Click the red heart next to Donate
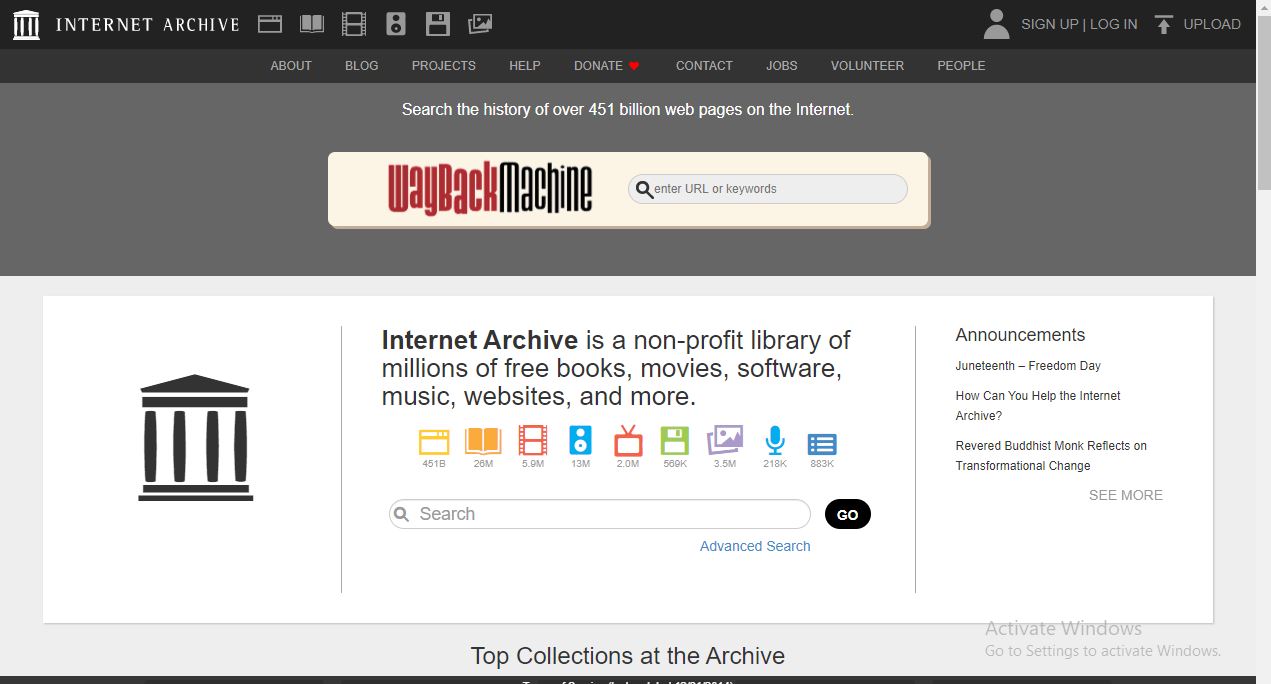Viewport: 1271px width, 684px height. click(634, 66)
